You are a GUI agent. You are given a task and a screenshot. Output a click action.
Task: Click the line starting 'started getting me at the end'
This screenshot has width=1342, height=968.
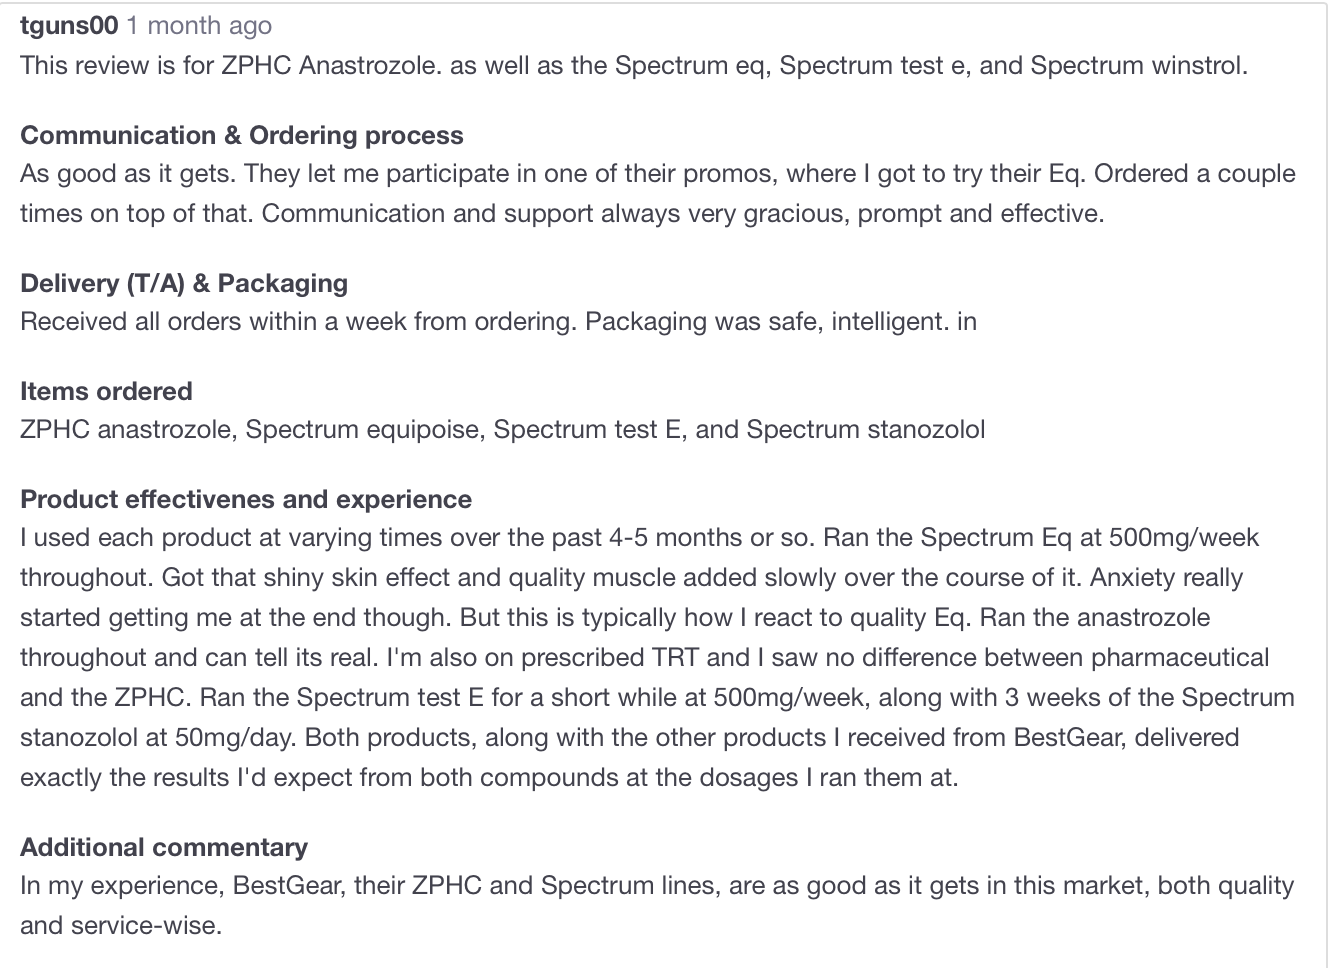(x=615, y=618)
